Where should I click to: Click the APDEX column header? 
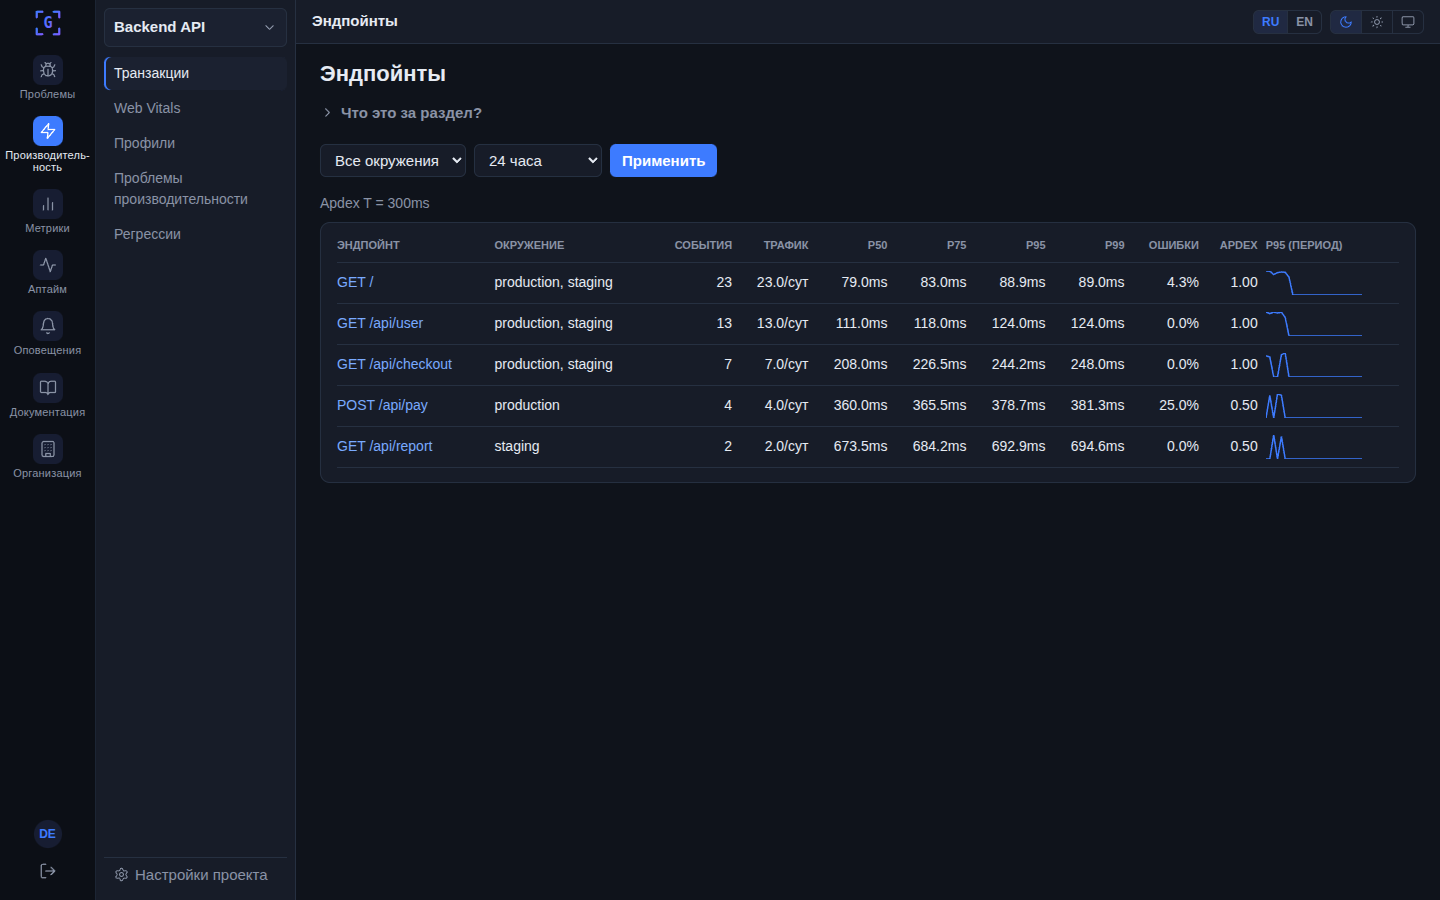click(1238, 245)
